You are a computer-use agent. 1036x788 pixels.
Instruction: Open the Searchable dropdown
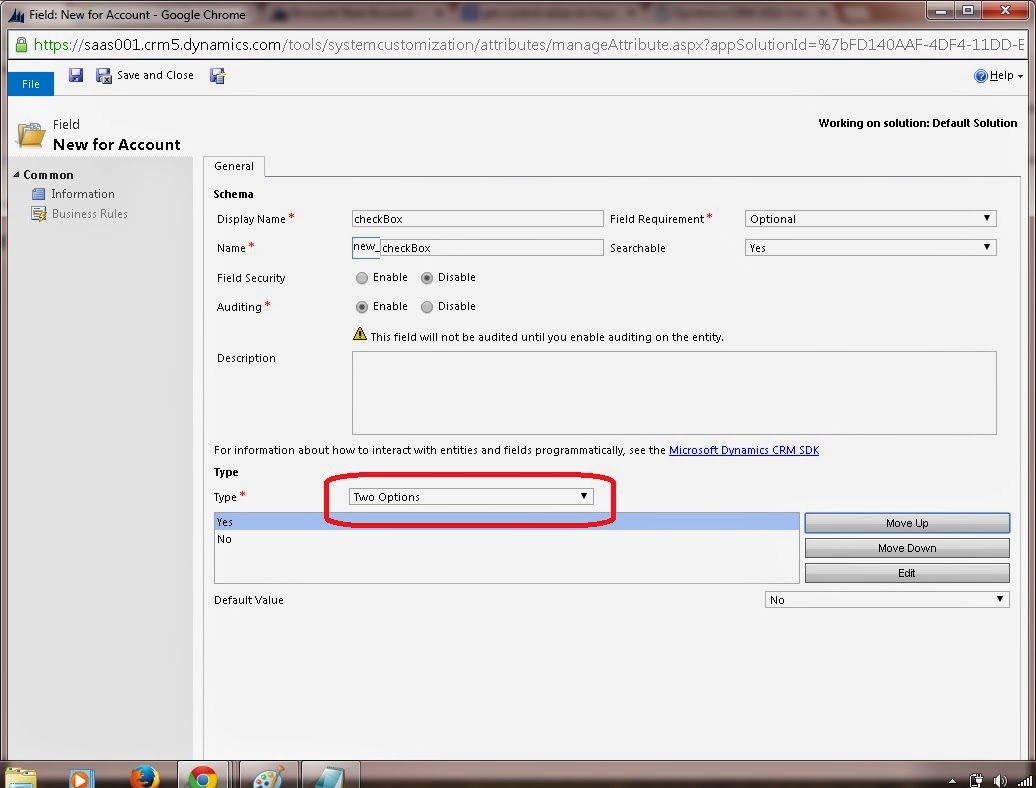[x=870, y=248]
